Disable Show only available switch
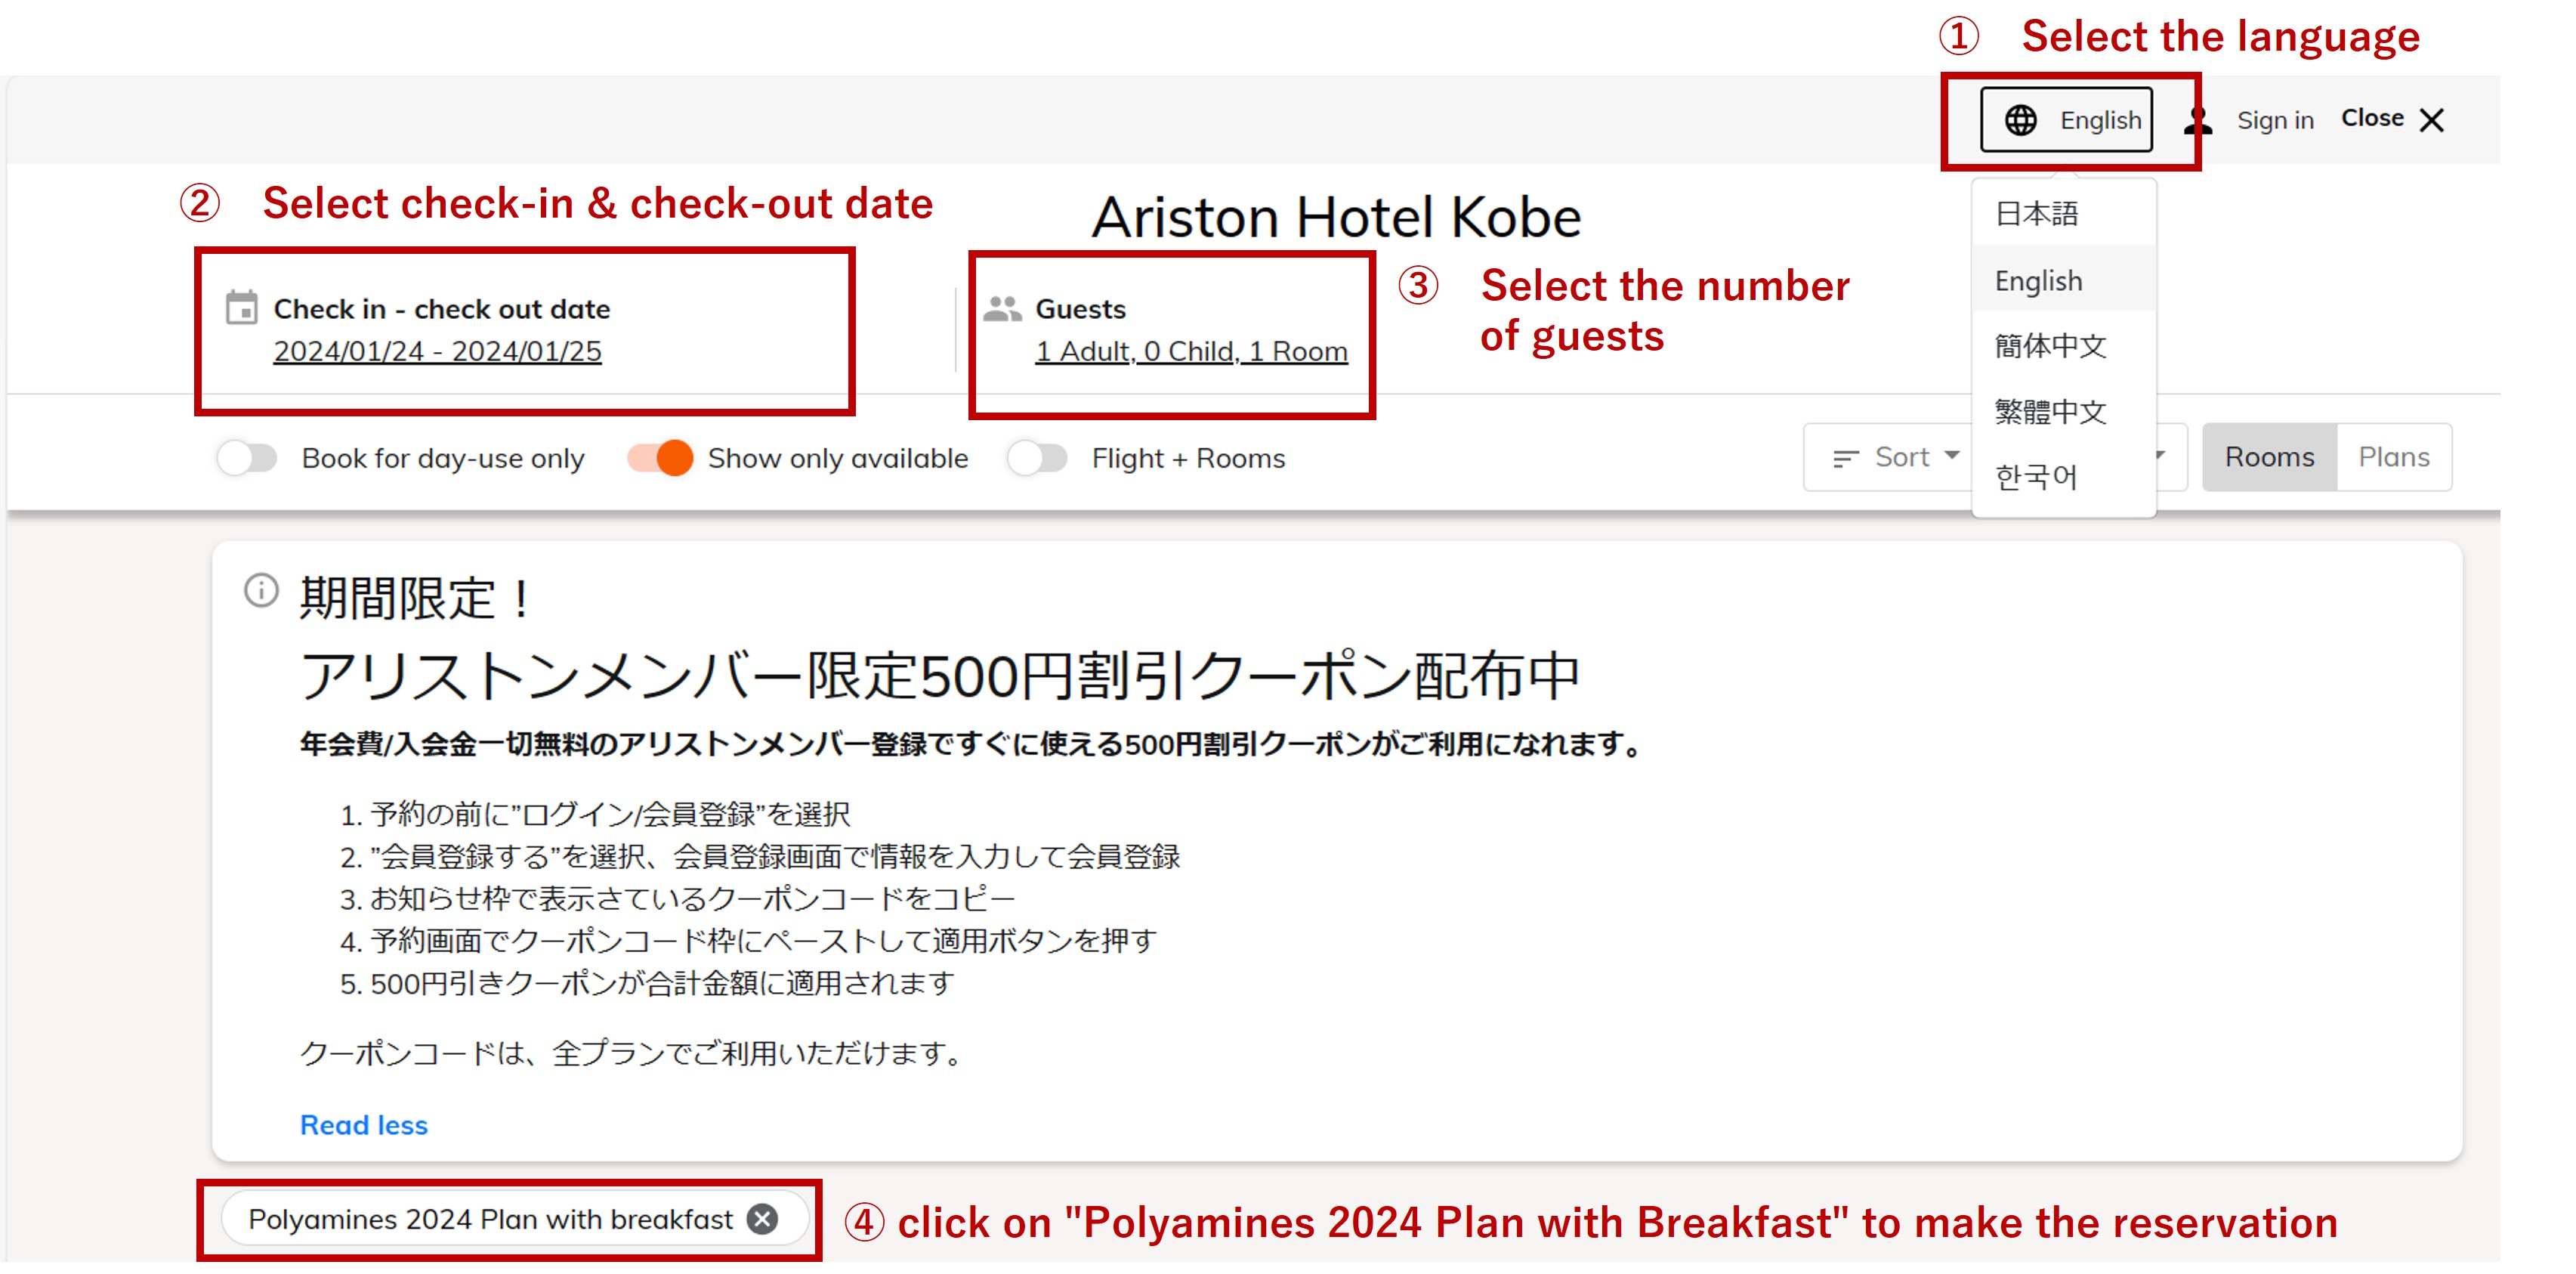Image resolution: width=2576 pixels, height=1274 pixels. click(x=660, y=458)
